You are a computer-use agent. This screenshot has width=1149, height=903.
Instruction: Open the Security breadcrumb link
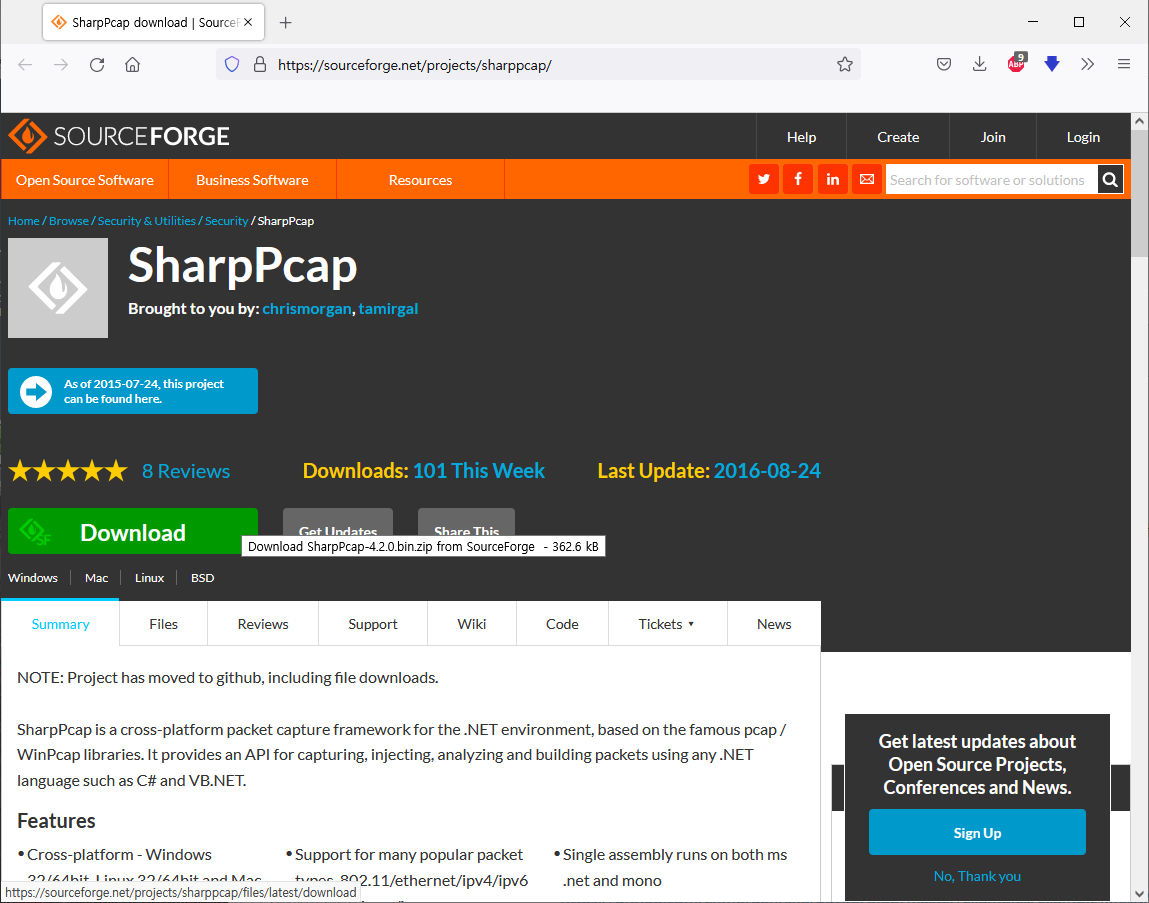[226, 221]
